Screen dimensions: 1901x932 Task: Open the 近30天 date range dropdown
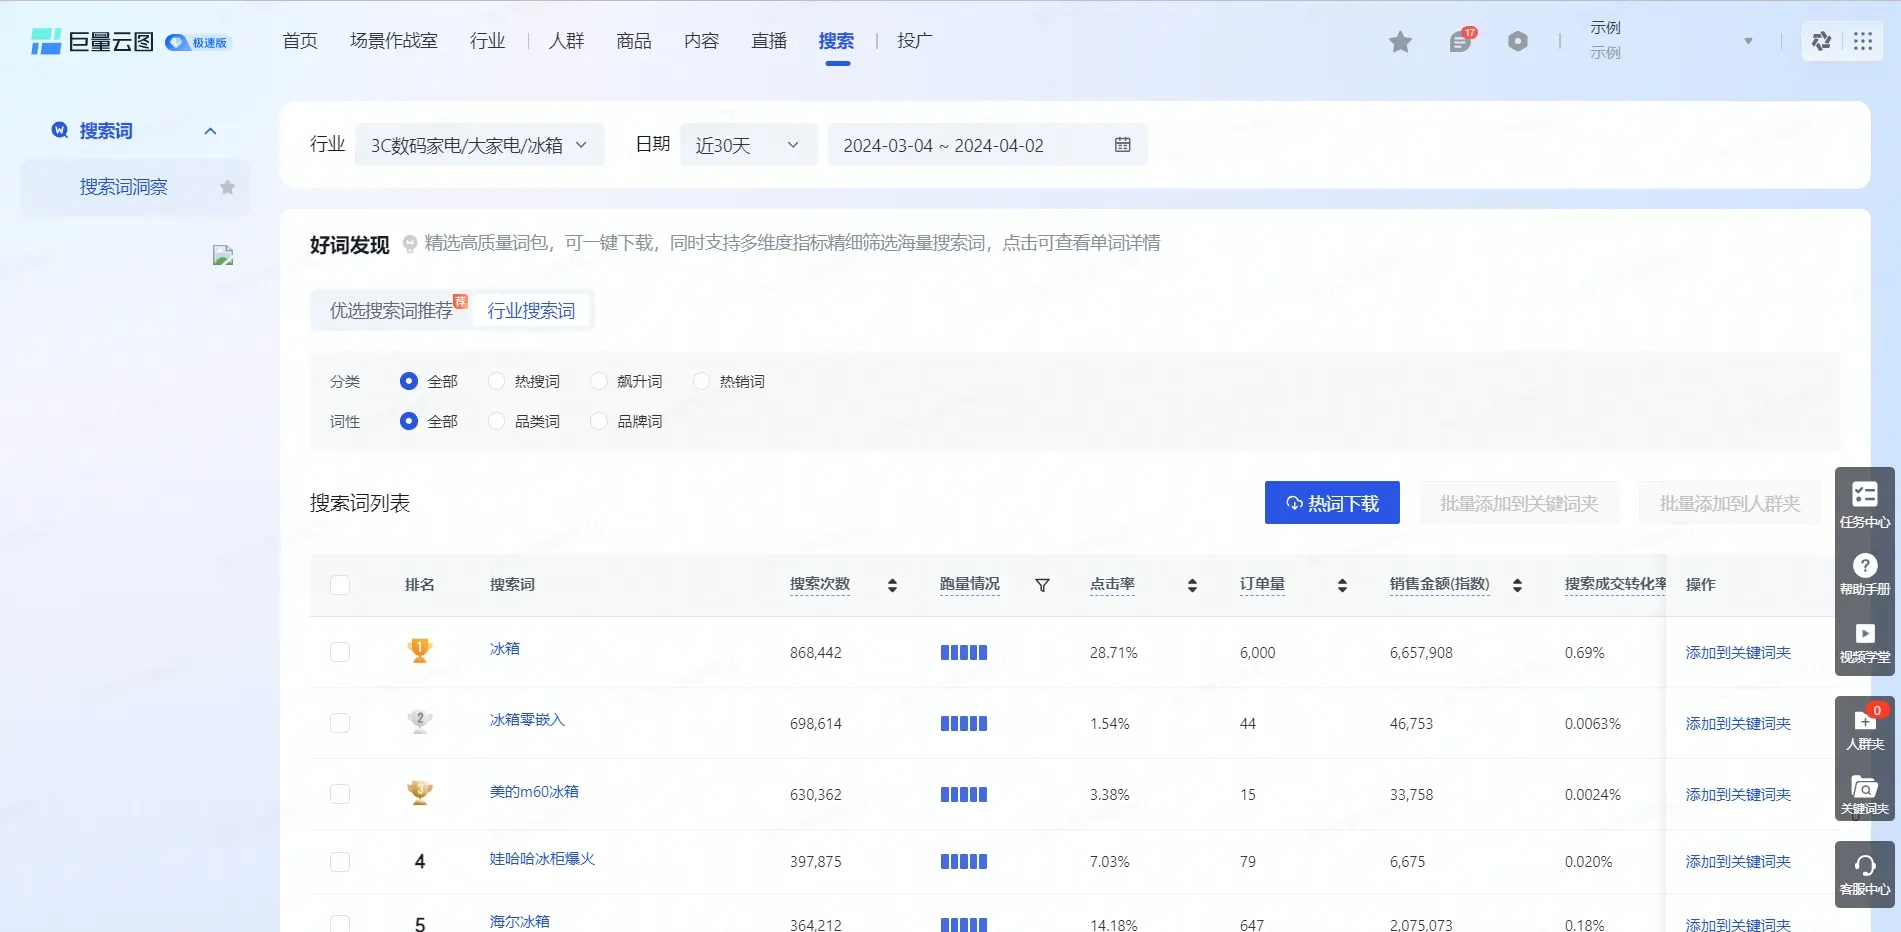coord(747,146)
